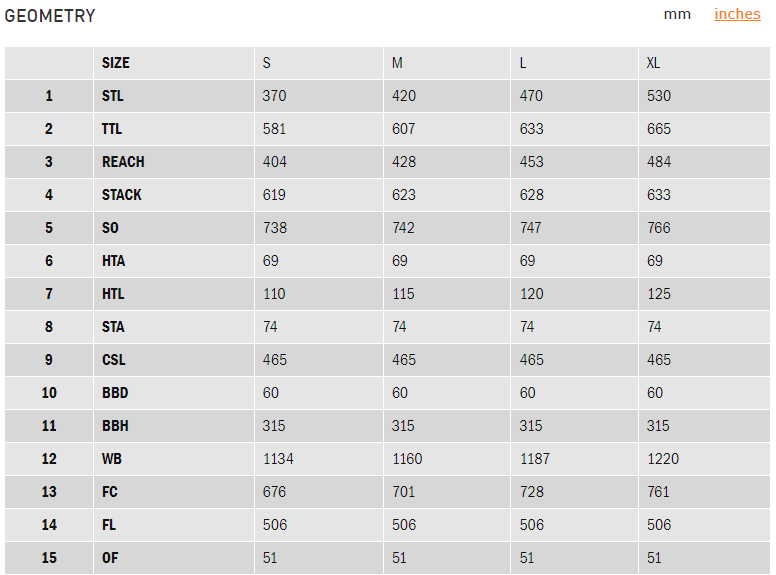Select the S size column header
Viewport: 776px width, 575px height.
[x=267, y=63]
